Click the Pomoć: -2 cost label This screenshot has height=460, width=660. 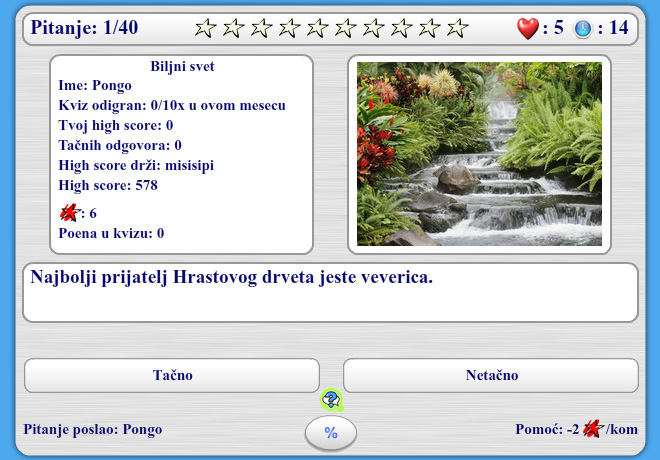point(547,429)
